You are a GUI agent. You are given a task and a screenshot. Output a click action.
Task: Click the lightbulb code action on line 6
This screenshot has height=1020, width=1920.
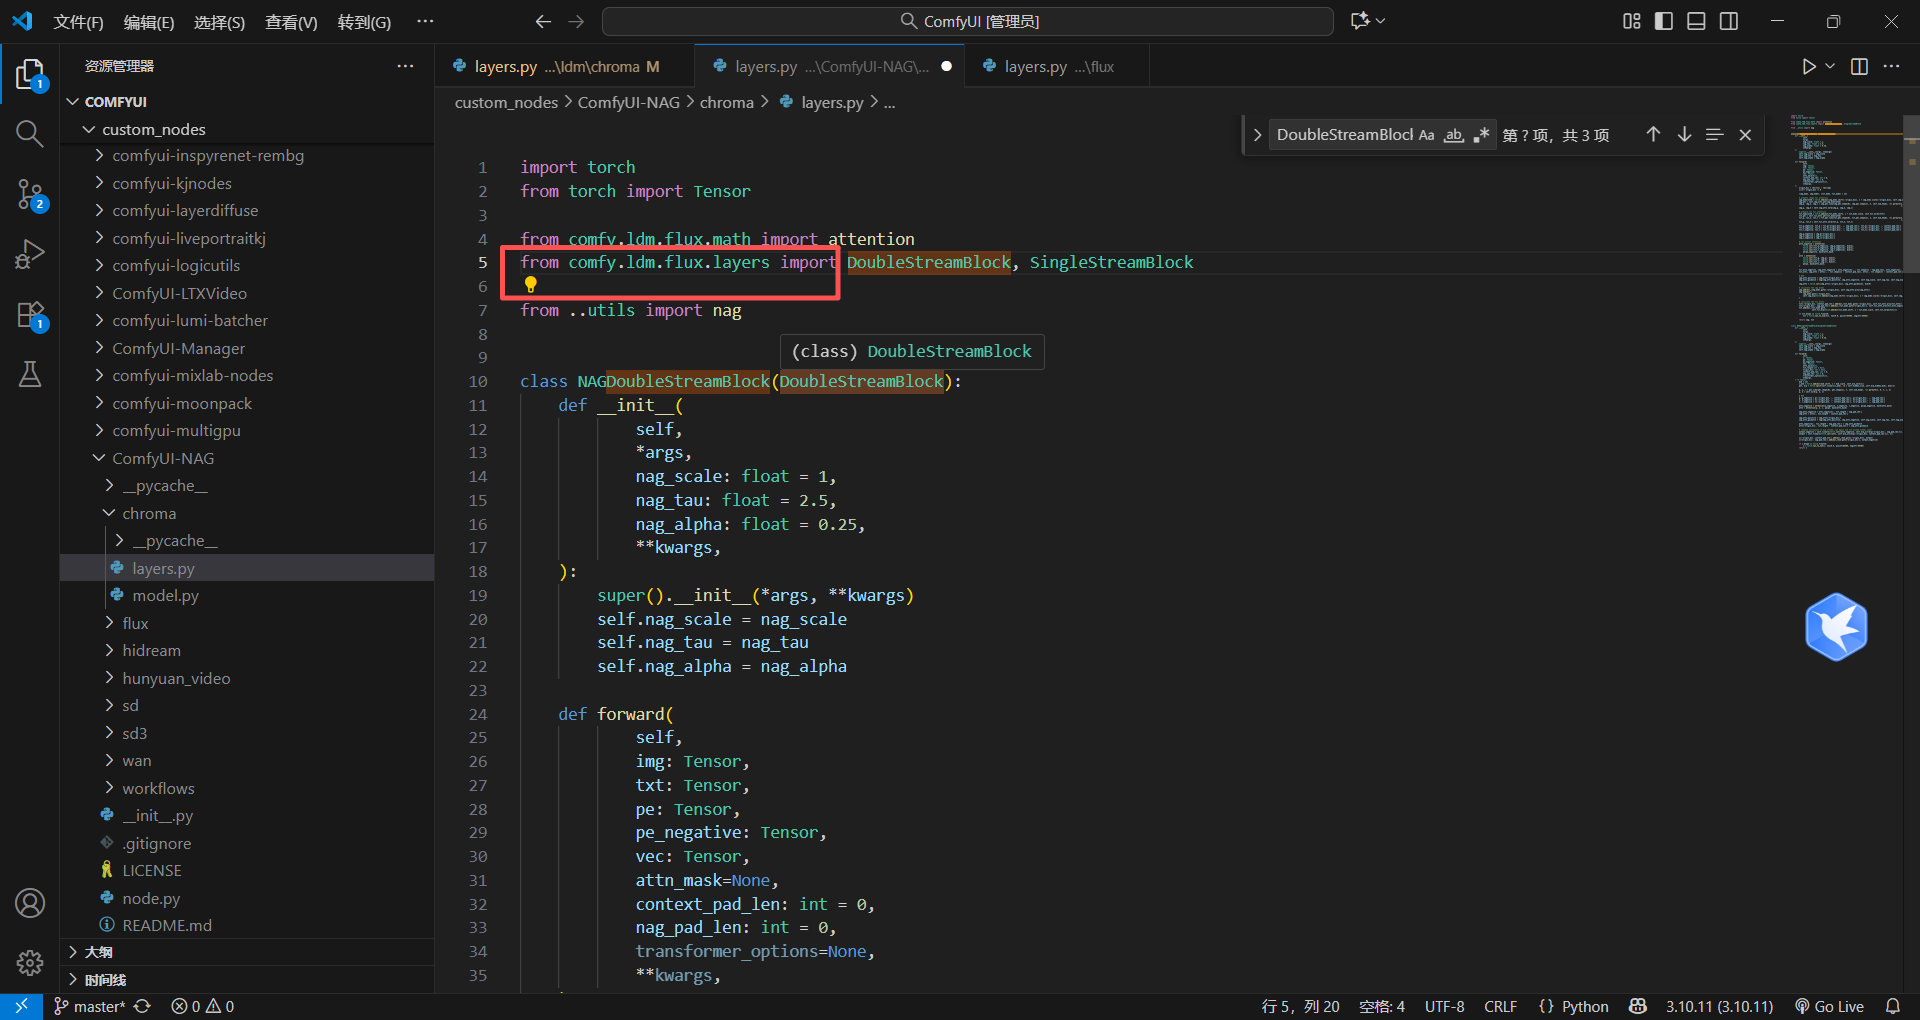531,285
